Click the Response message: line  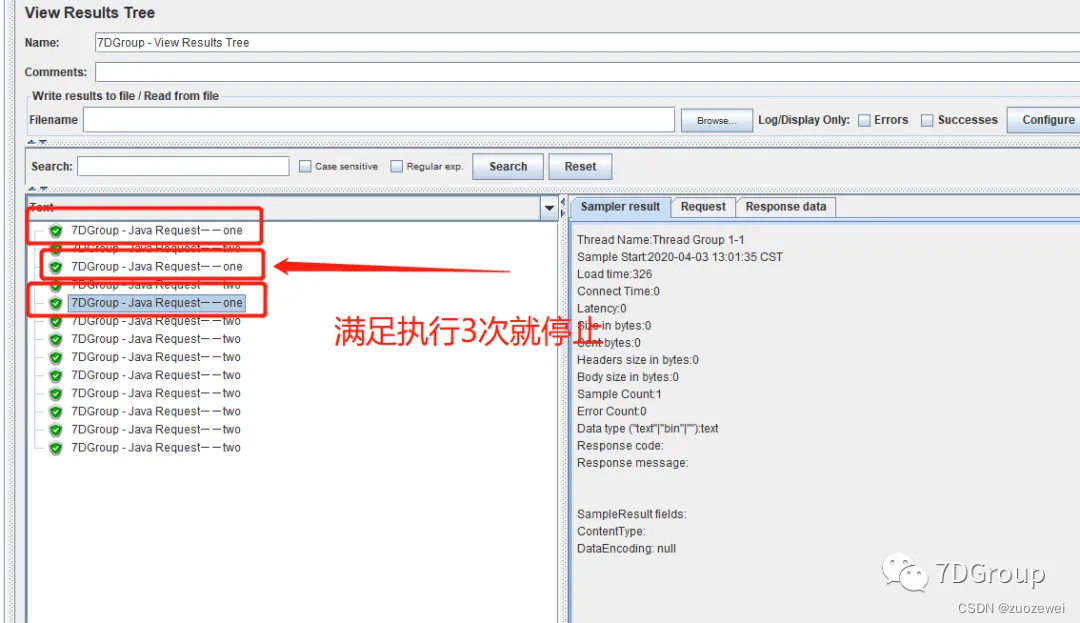pos(632,463)
